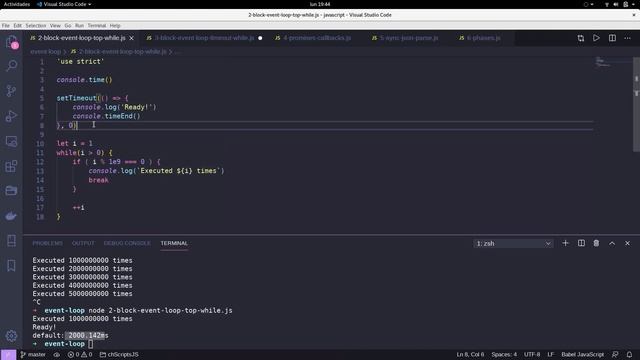Image resolution: width=640 pixels, height=360 pixels.
Task: Open the Selection menu
Action: point(36,25)
